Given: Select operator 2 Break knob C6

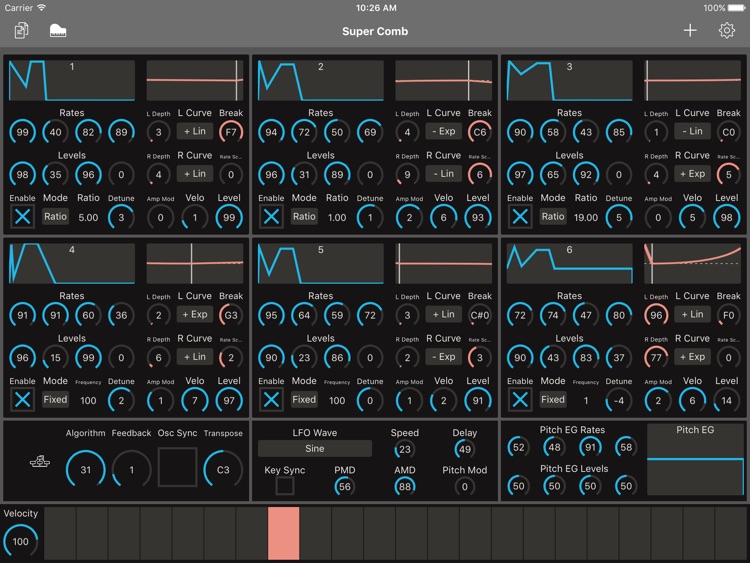Looking at the screenshot, I should pyautogui.click(x=480, y=132).
